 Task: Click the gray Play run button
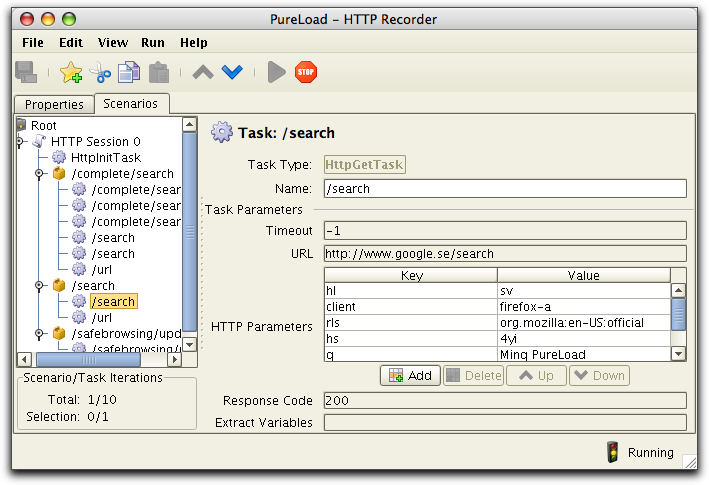tap(276, 72)
